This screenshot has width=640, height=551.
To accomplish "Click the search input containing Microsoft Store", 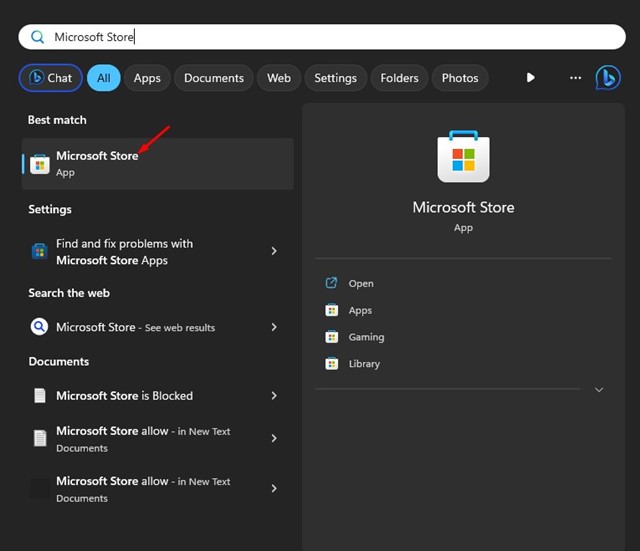I will point(322,37).
